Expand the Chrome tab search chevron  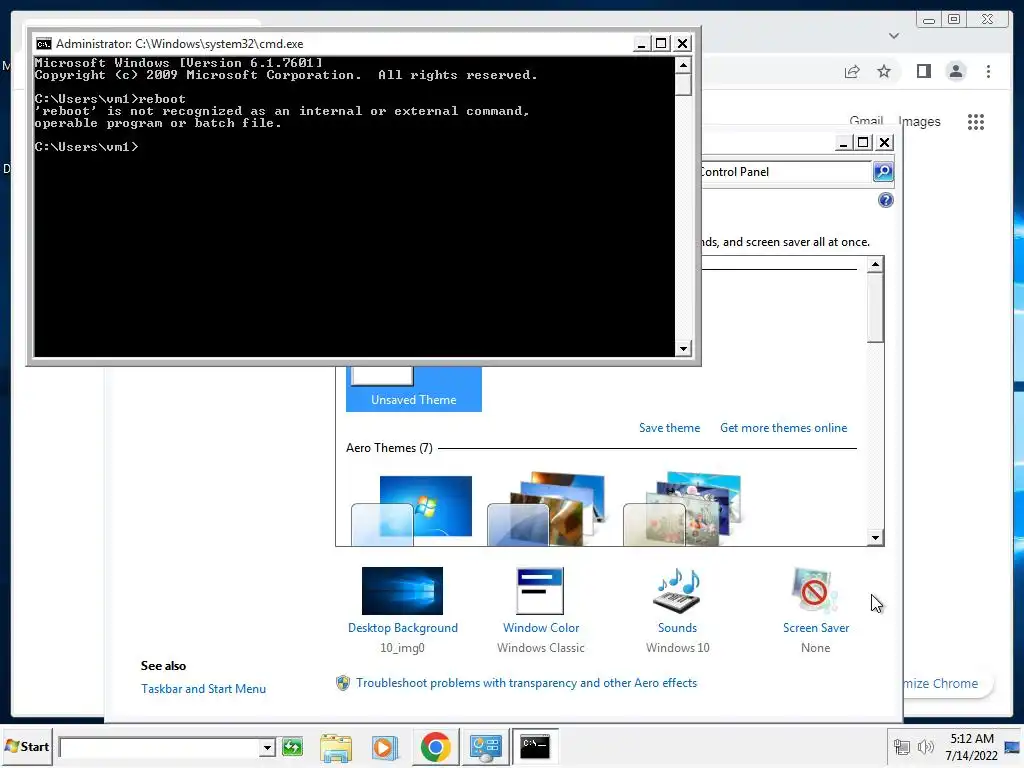click(x=894, y=36)
